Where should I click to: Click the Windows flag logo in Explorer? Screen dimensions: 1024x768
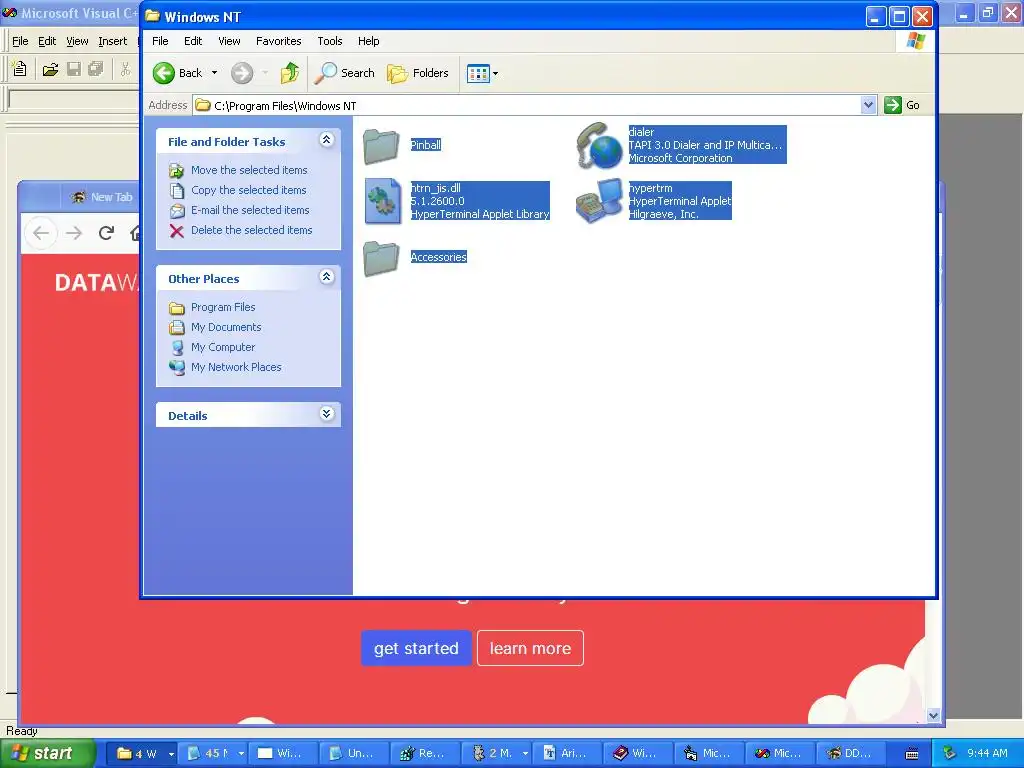pyautogui.click(x=916, y=41)
